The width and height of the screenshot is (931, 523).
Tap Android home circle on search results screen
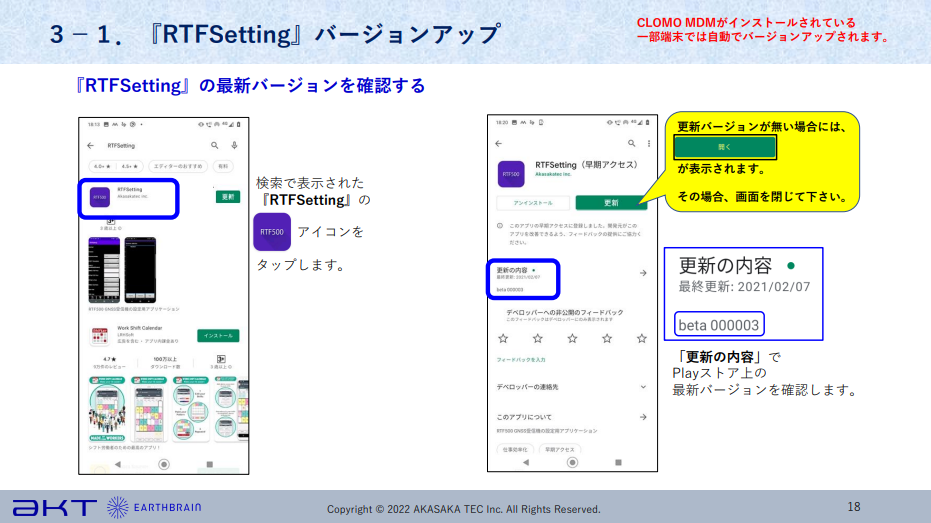[164, 464]
